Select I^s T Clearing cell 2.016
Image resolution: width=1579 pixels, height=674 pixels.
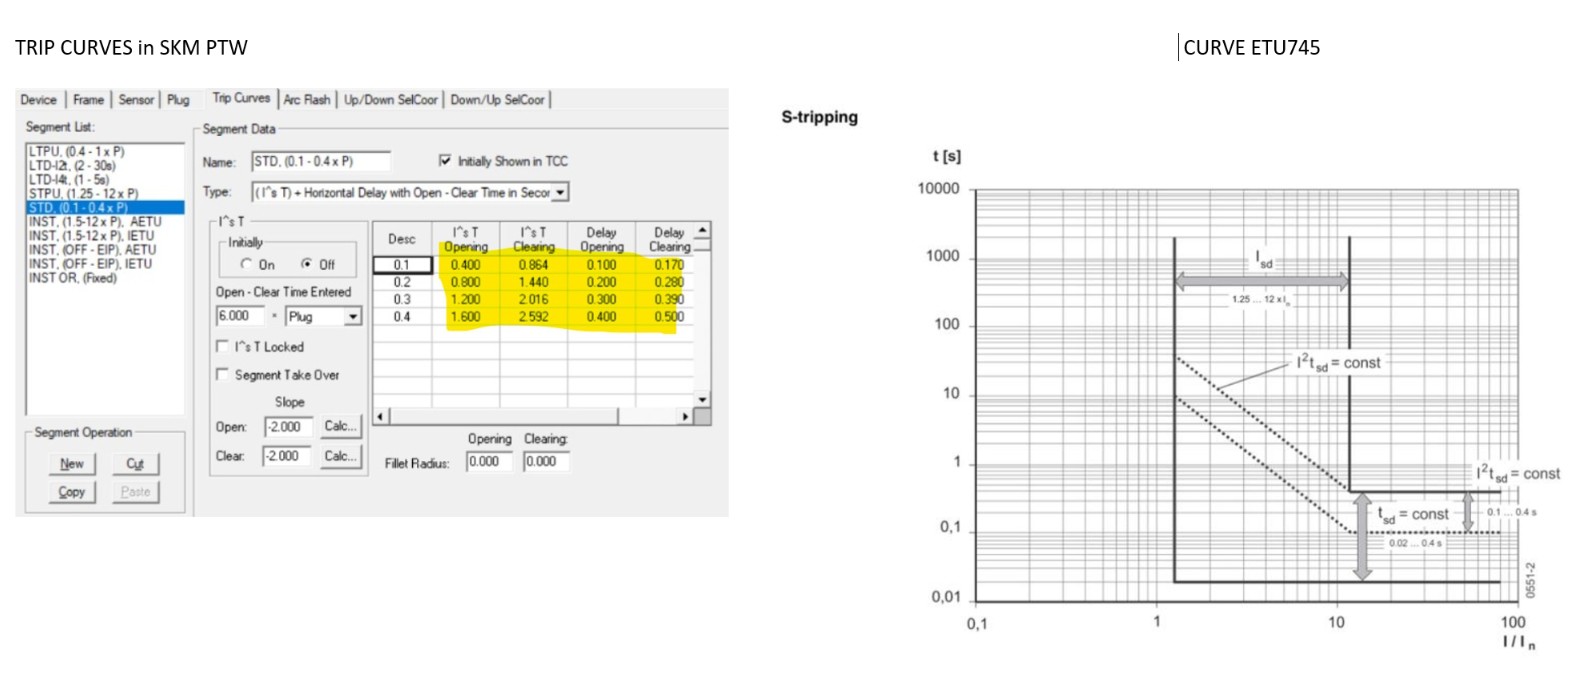pos(534,299)
